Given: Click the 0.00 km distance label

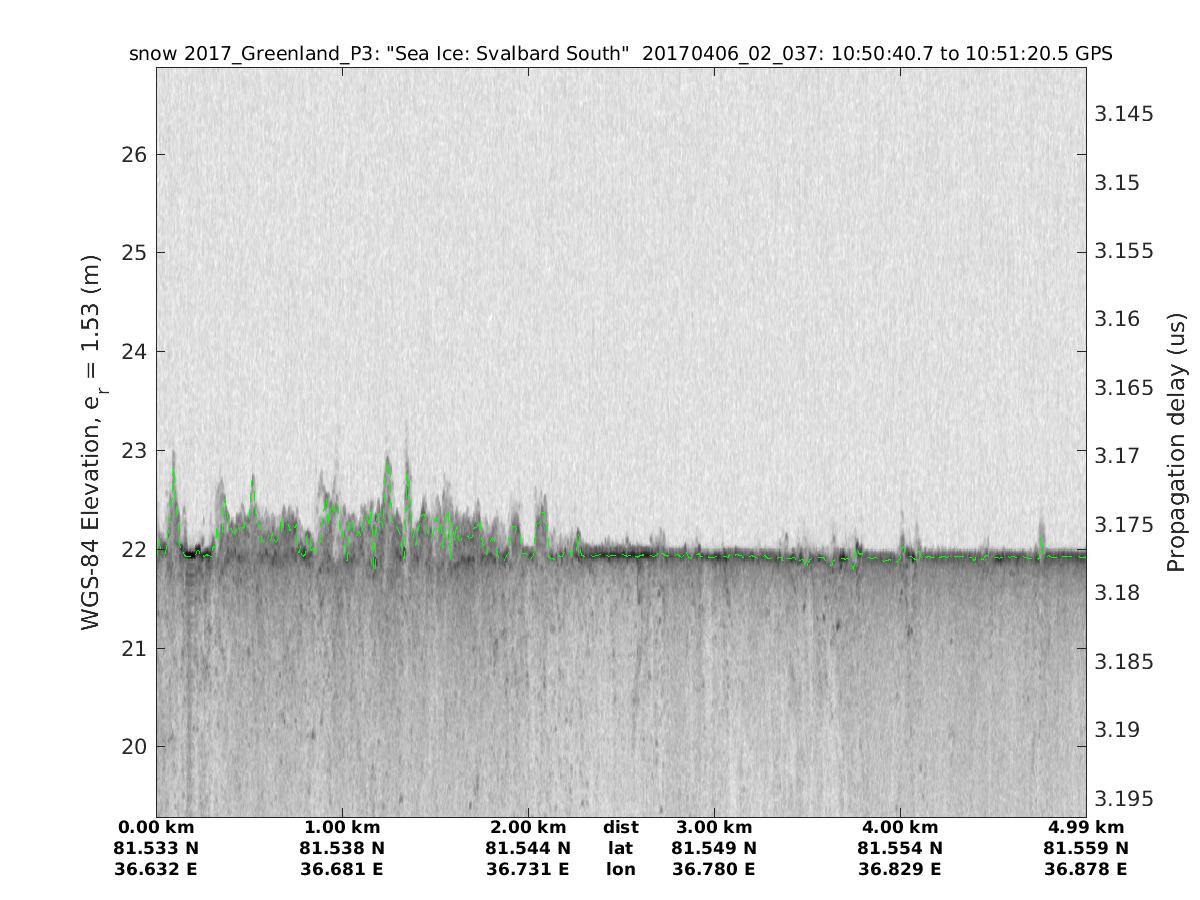Looking at the screenshot, I should 157,827.
